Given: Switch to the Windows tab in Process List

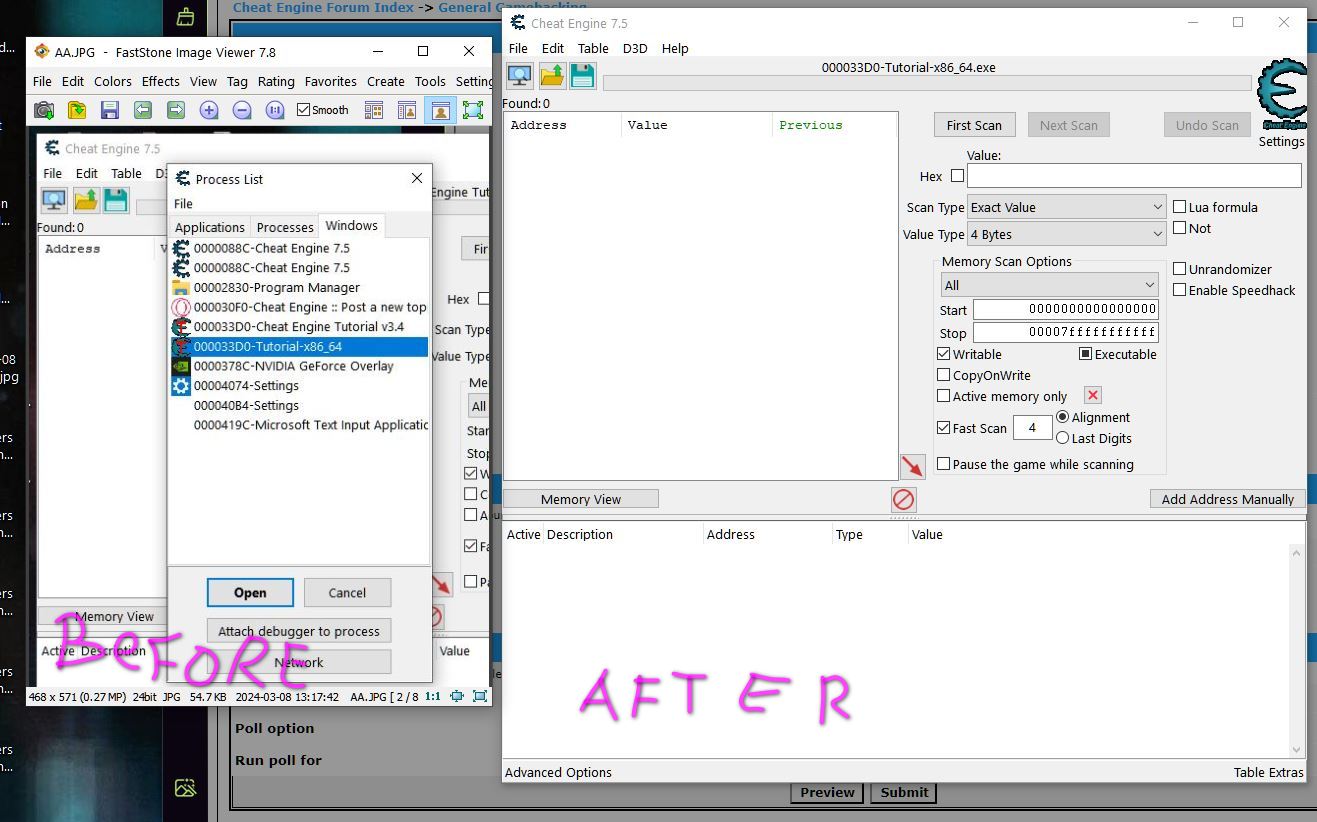Looking at the screenshot, I should [351, 225].
